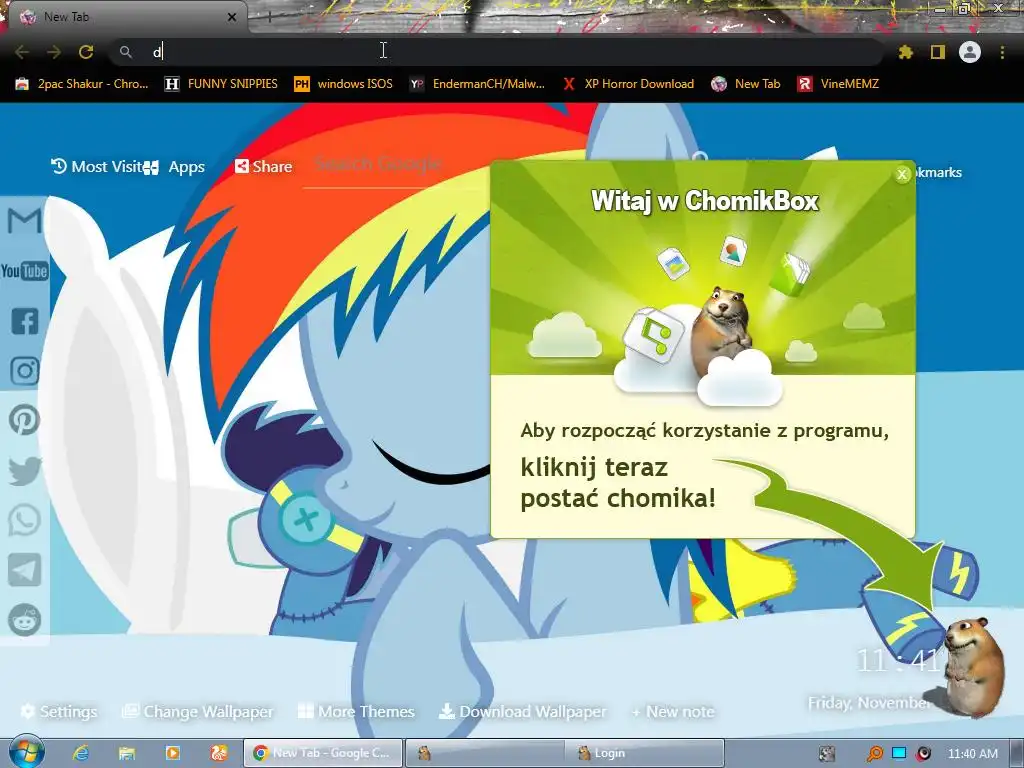1024x768 pixels.
Task: Open Gmail from the sidebar
Action: coord(24,221)
